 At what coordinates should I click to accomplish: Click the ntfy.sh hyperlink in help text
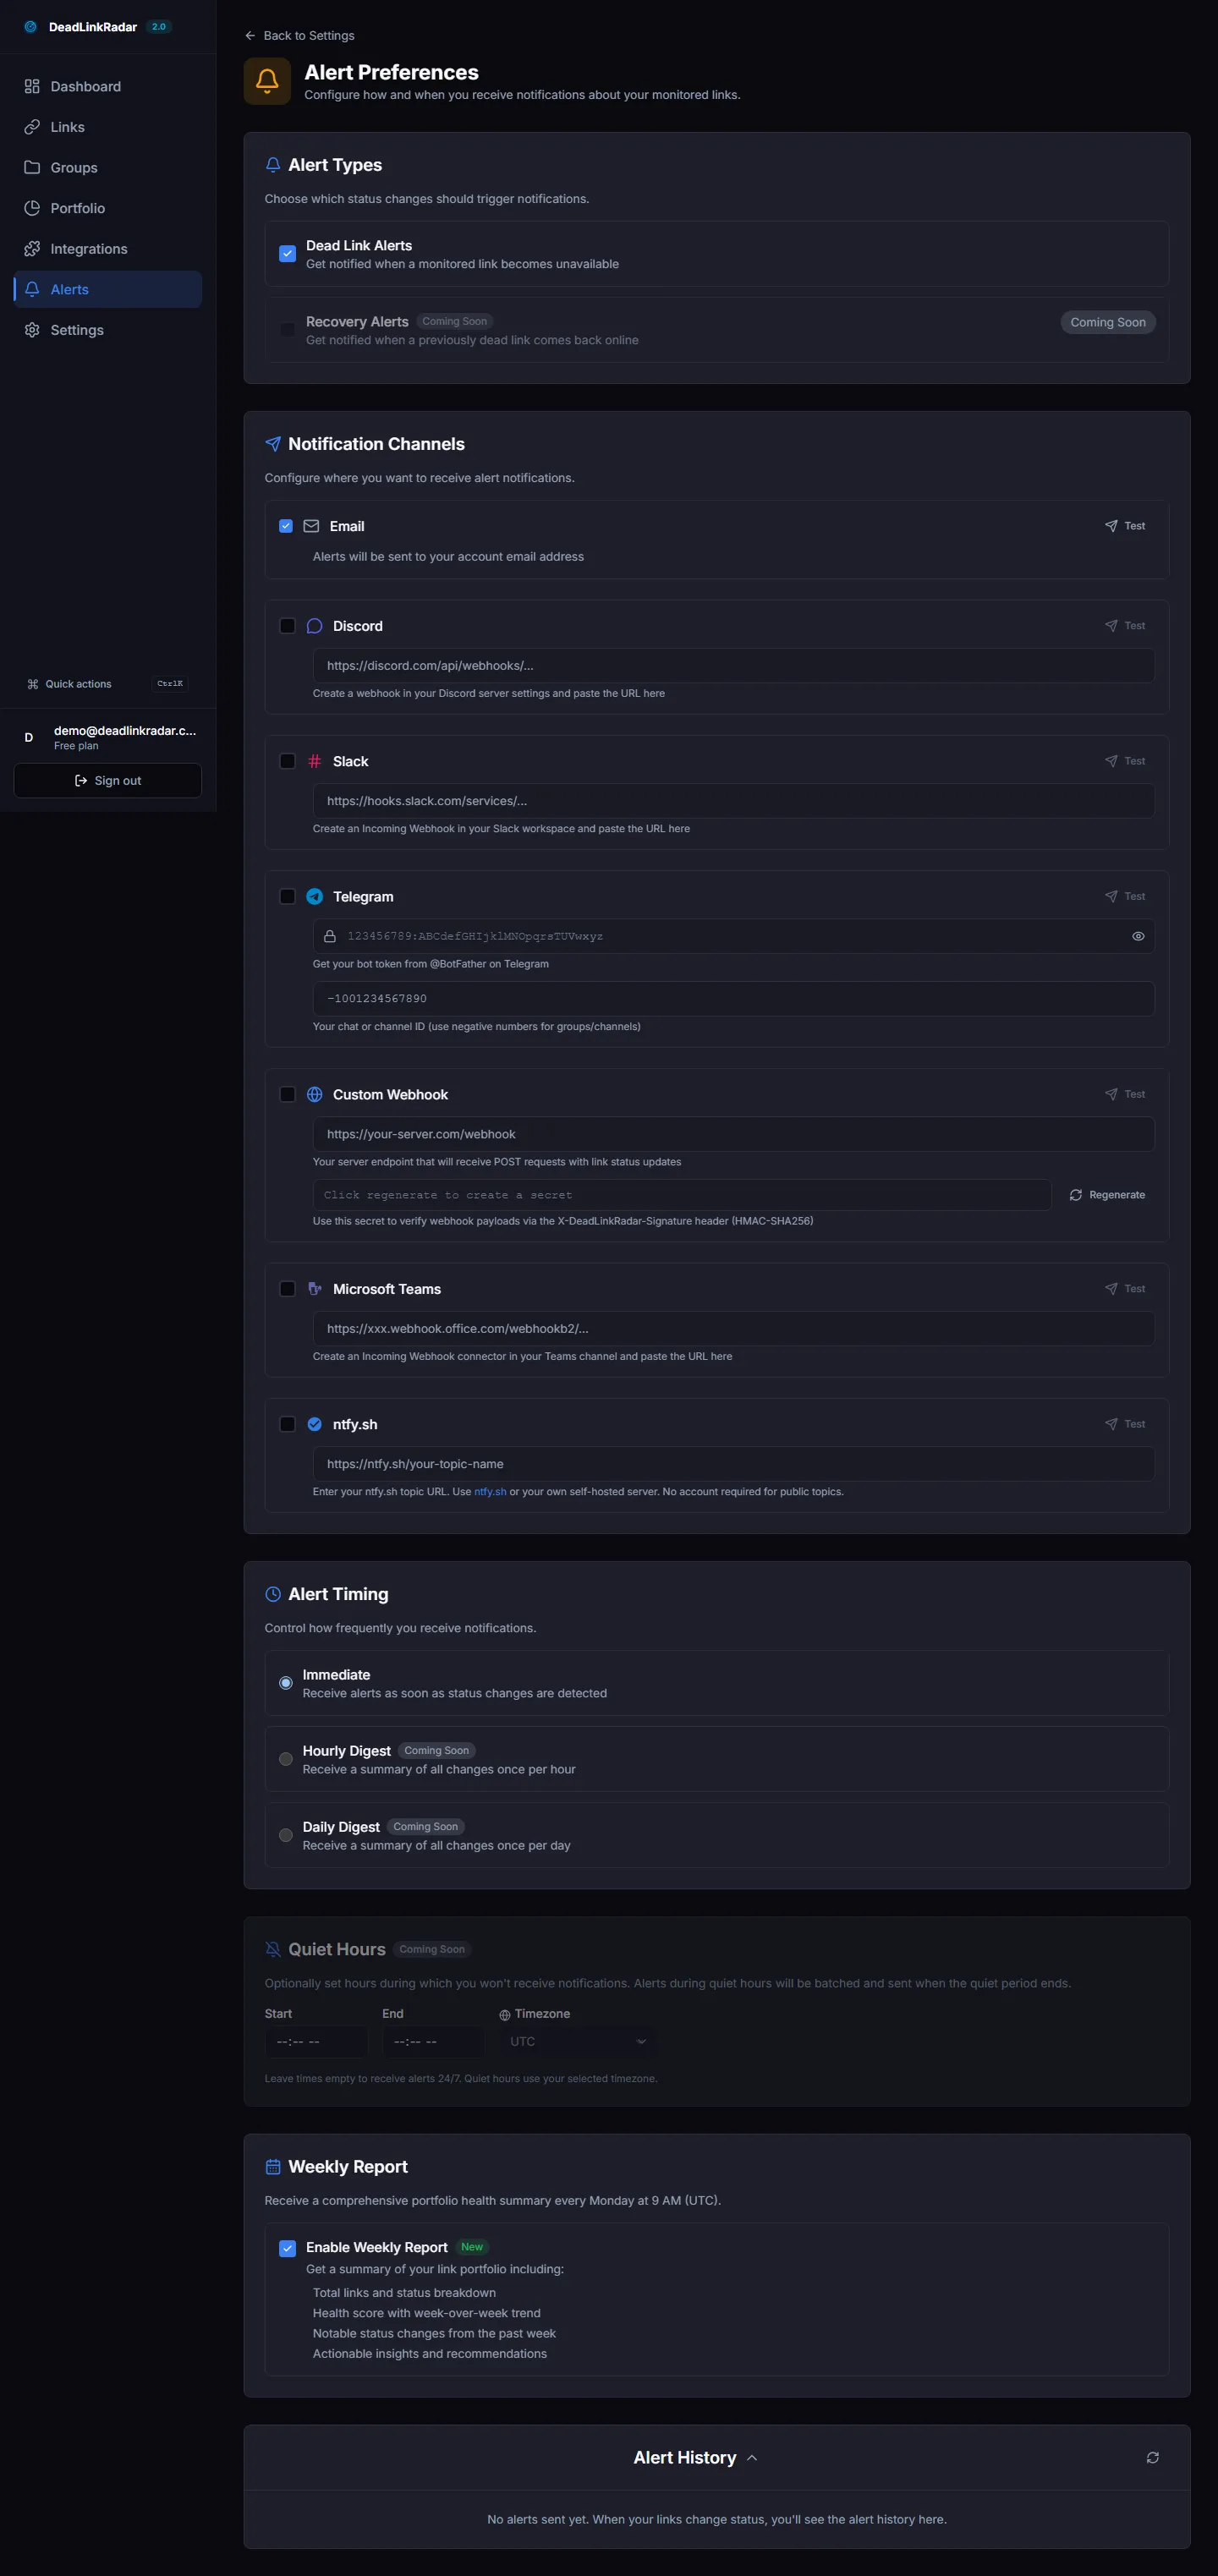point(490,1492)
